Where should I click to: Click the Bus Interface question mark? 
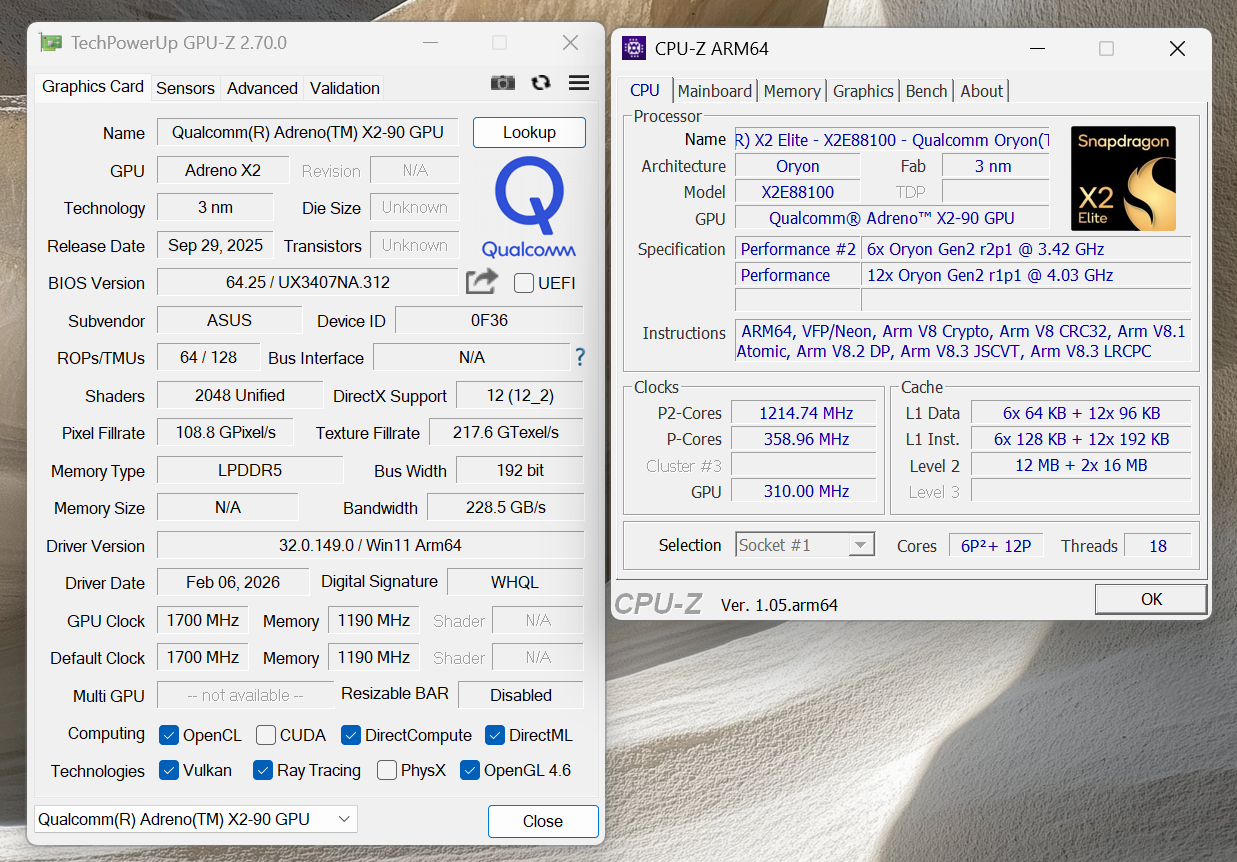point(579,357)
